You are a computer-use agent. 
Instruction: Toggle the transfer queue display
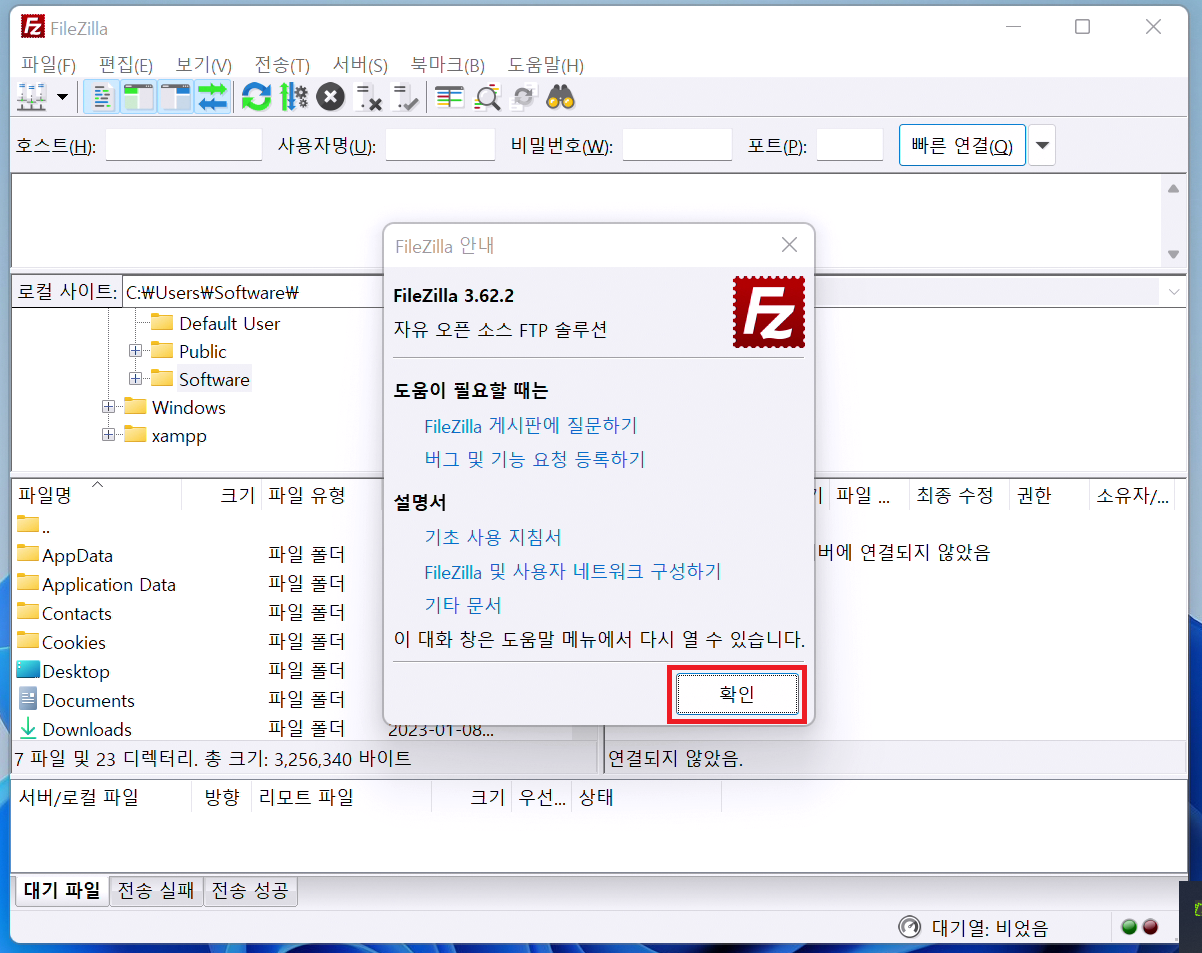tap(212, 97)
